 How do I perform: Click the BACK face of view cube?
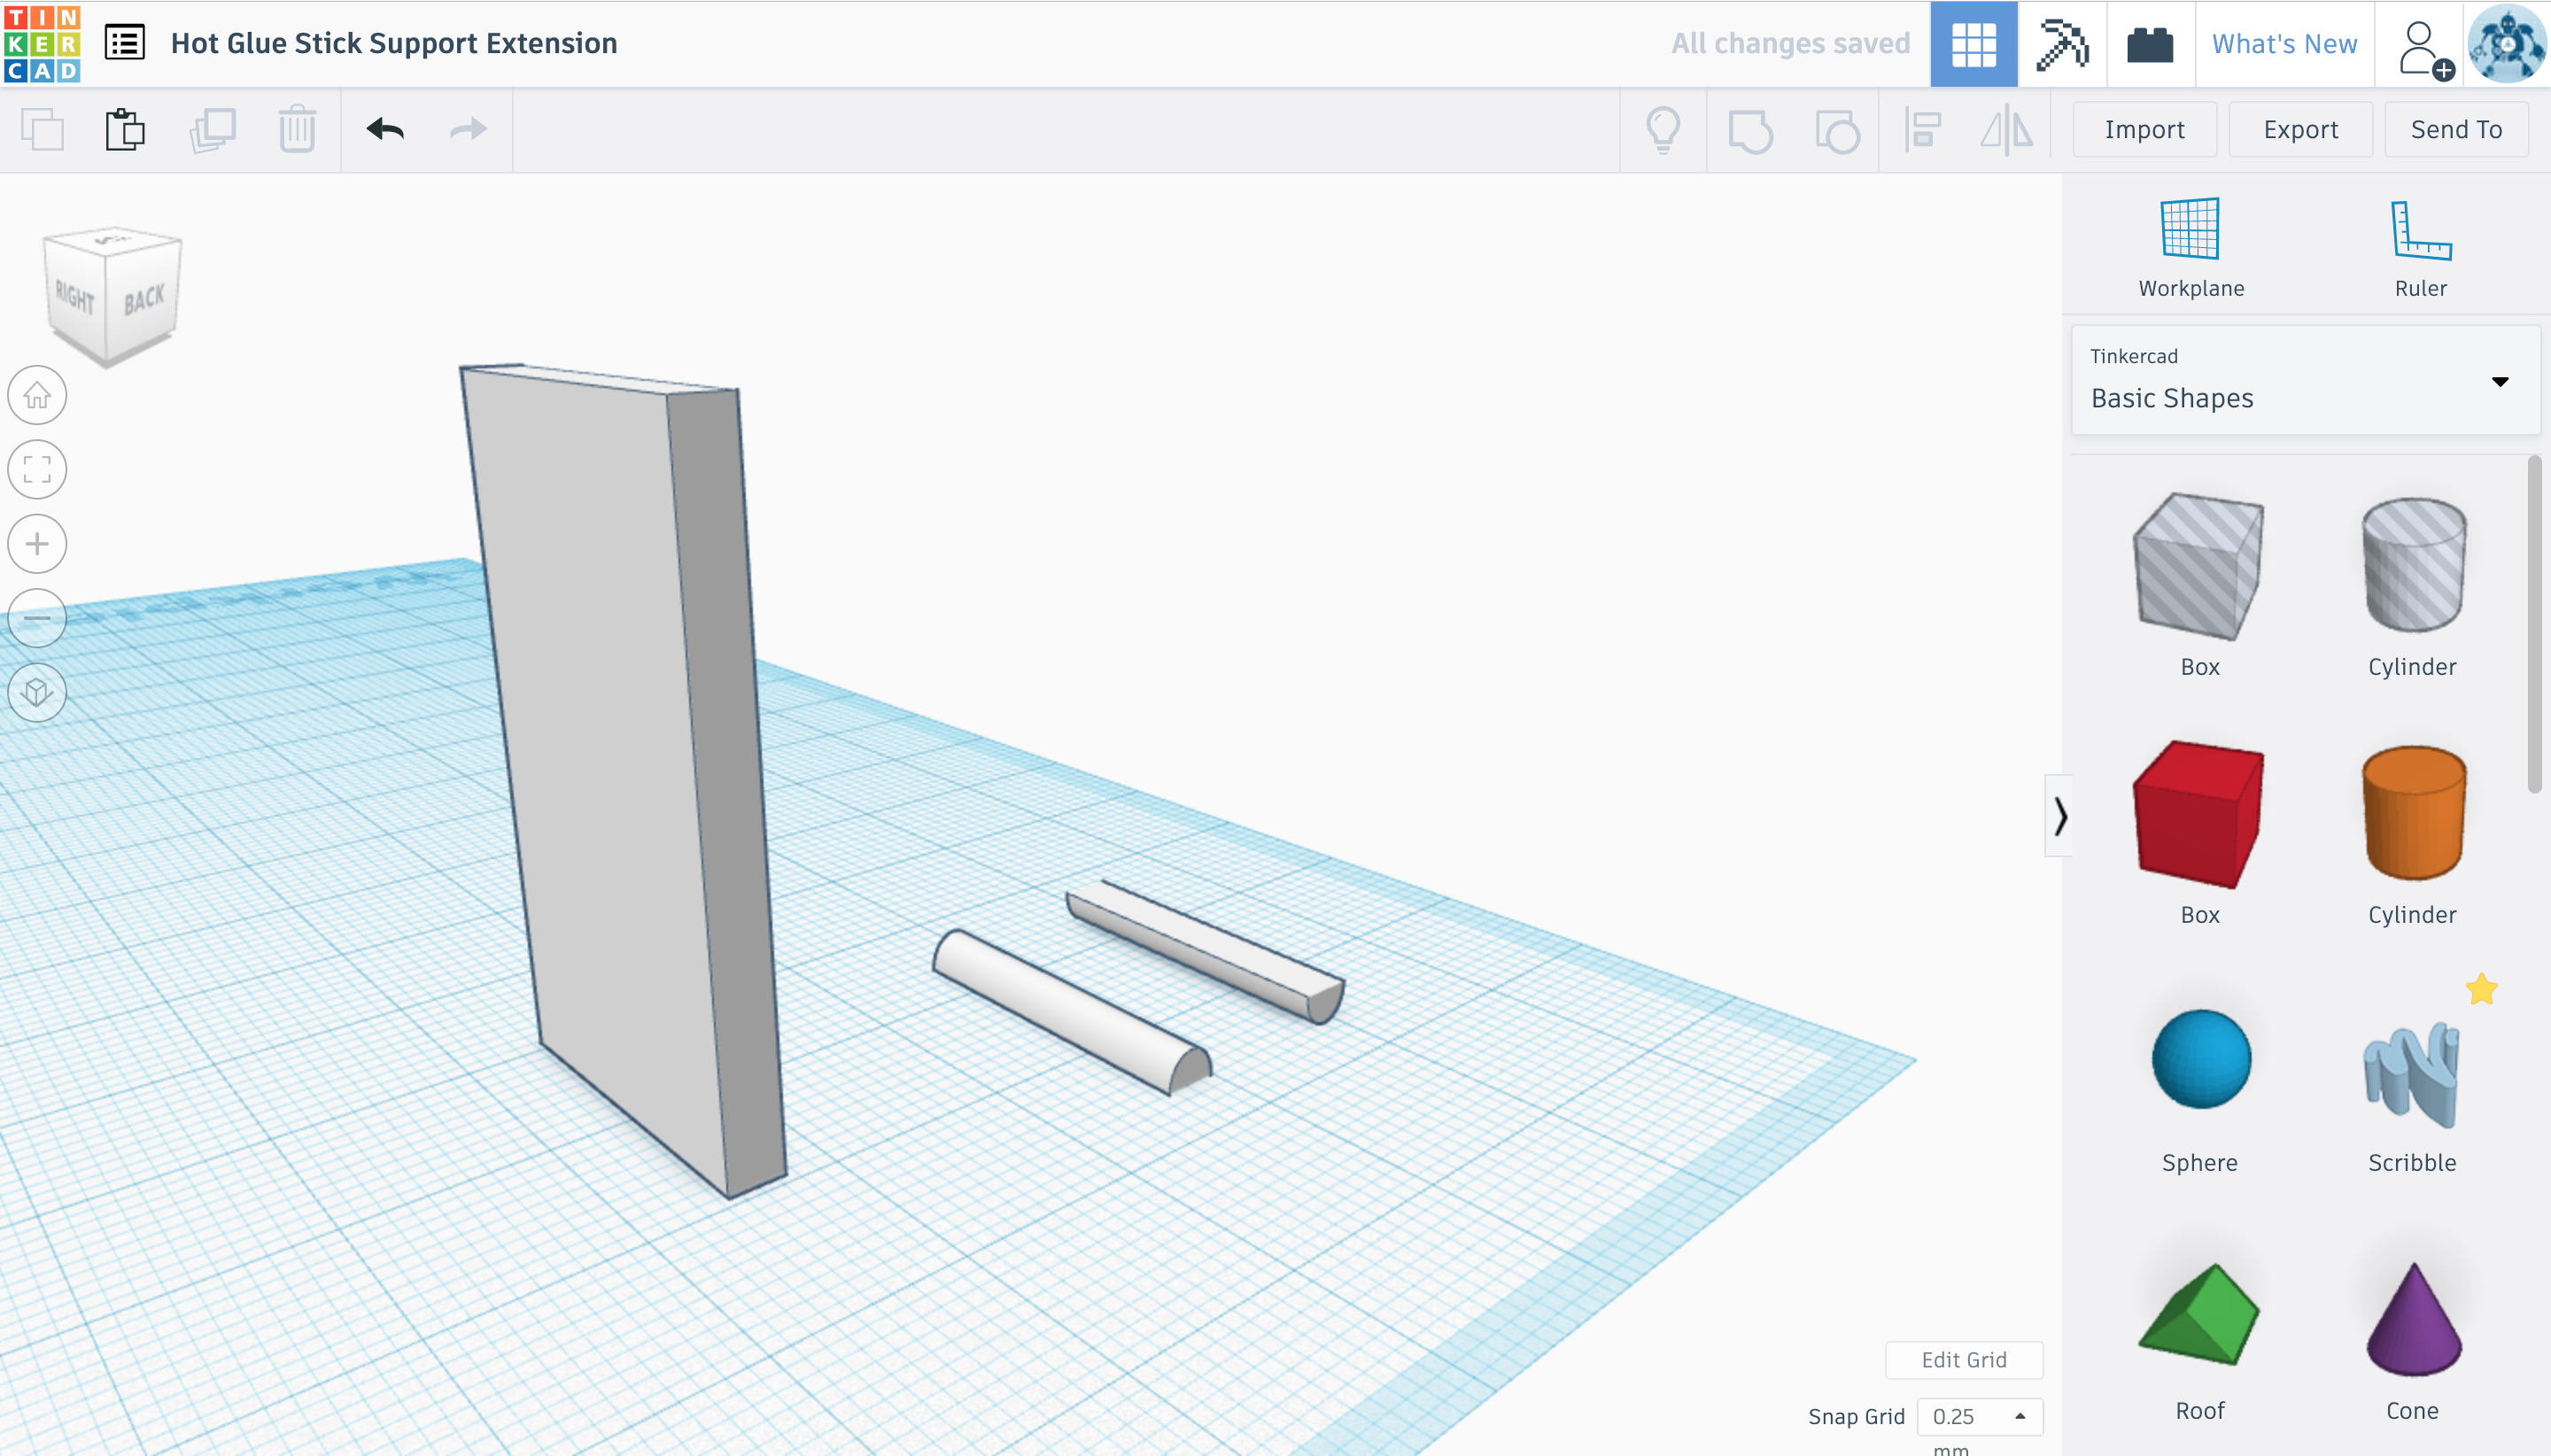[143, 299]
